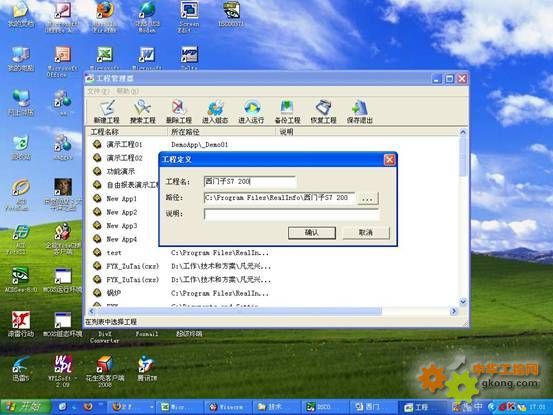Open the WPLSoft 2.09 desktop shortcut
Screen dimensions: 553x415
[63, 370]
